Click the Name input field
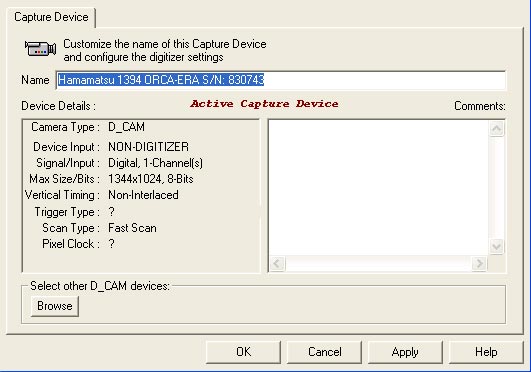 point(281,80)
